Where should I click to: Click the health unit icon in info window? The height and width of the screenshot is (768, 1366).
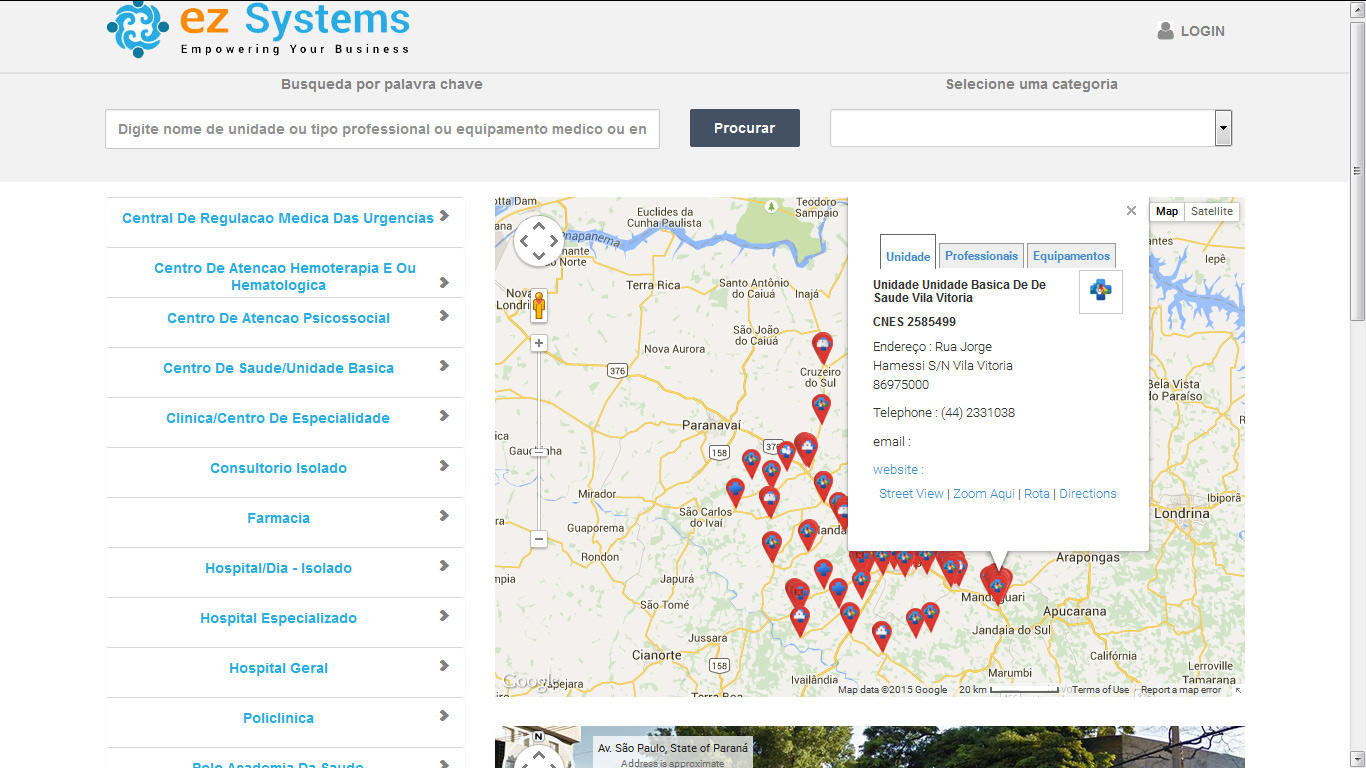[x=1100, y=292]
